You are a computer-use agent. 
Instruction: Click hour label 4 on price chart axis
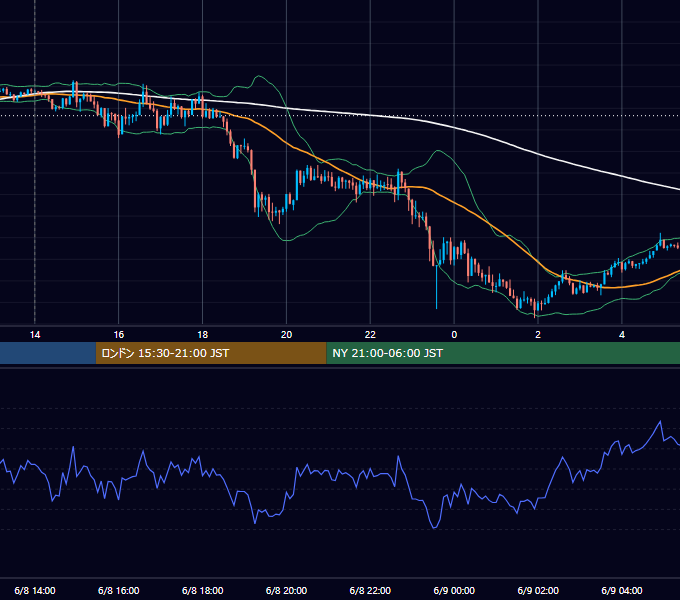point(622,335)
